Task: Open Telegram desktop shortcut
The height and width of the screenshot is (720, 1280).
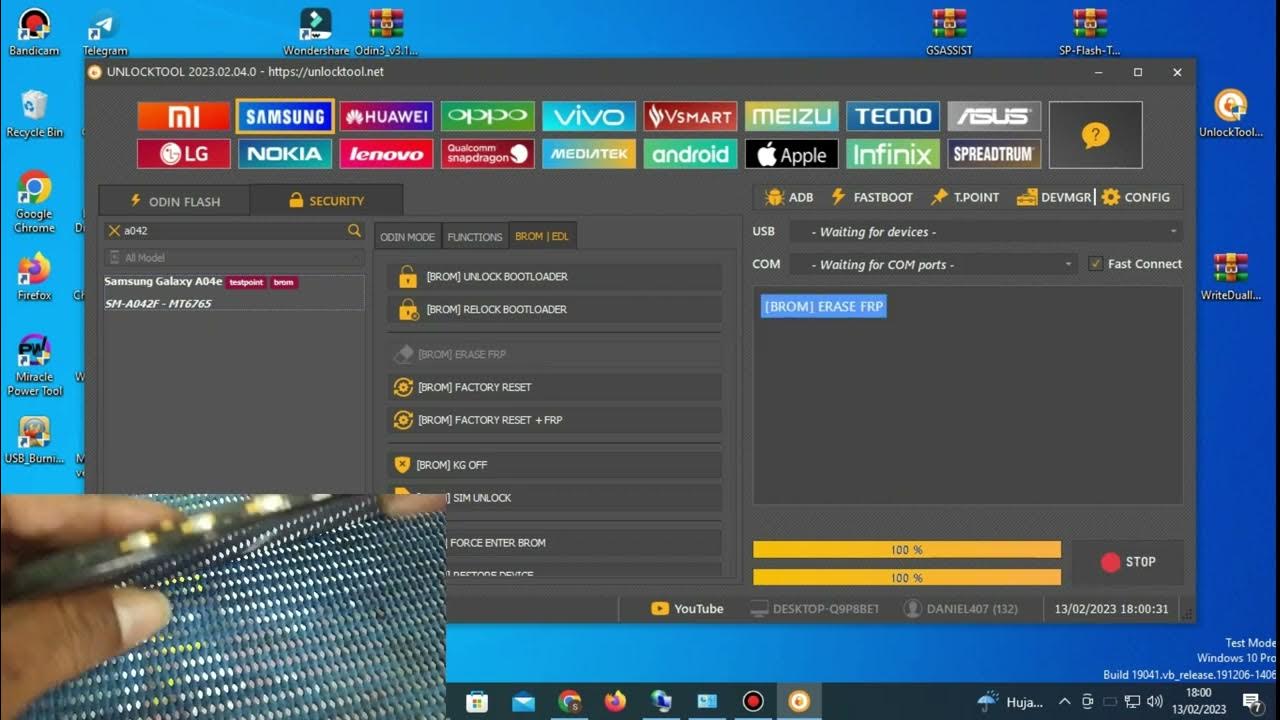Action: pos(105,33)
